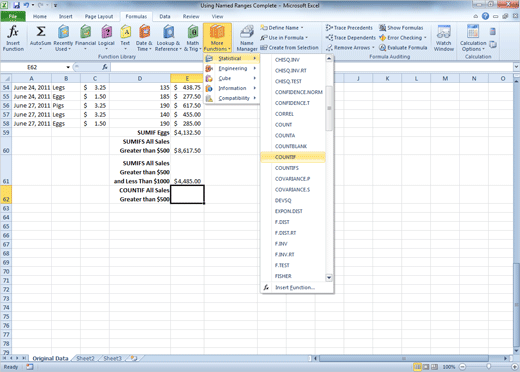The width and height of the screenshot is (520, 372).
Task: Switch to Page Break Preview in status bar
Action: pyautogui.click(x=434, y=367)
